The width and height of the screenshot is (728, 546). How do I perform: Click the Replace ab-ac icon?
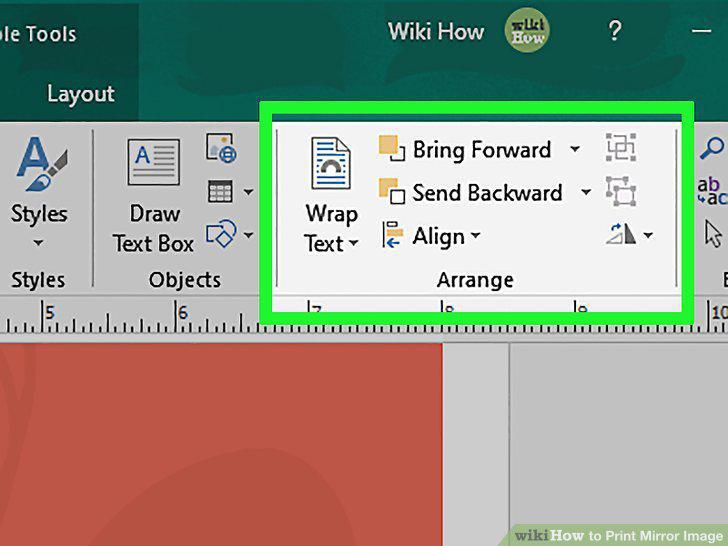[712, 191]
